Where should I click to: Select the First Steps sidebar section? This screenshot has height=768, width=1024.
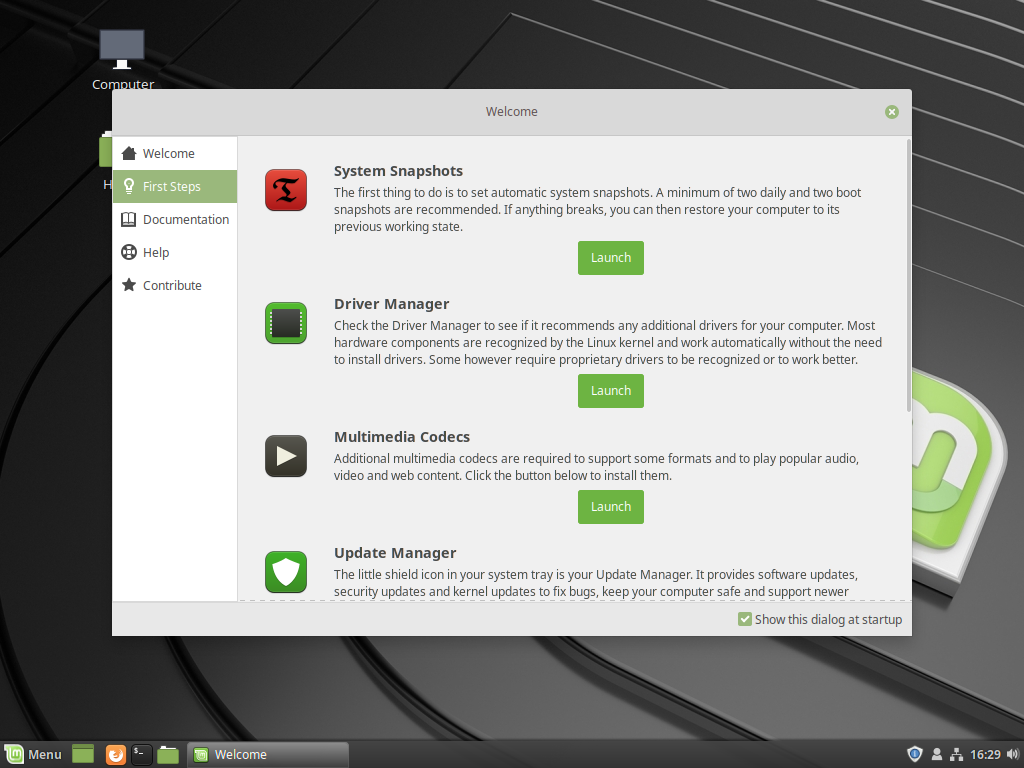(x=175, y=186)
